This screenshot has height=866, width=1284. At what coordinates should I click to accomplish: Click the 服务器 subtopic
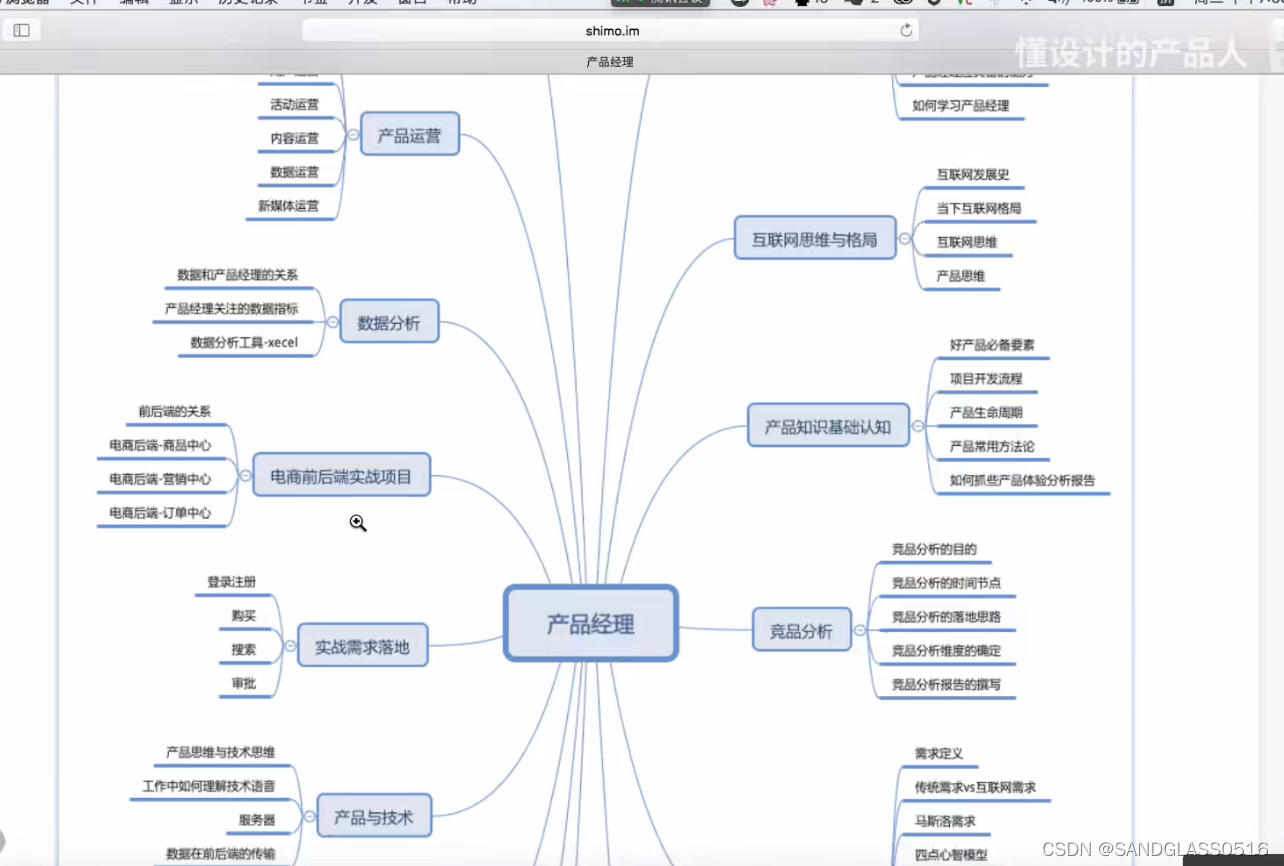coord(256,820)
